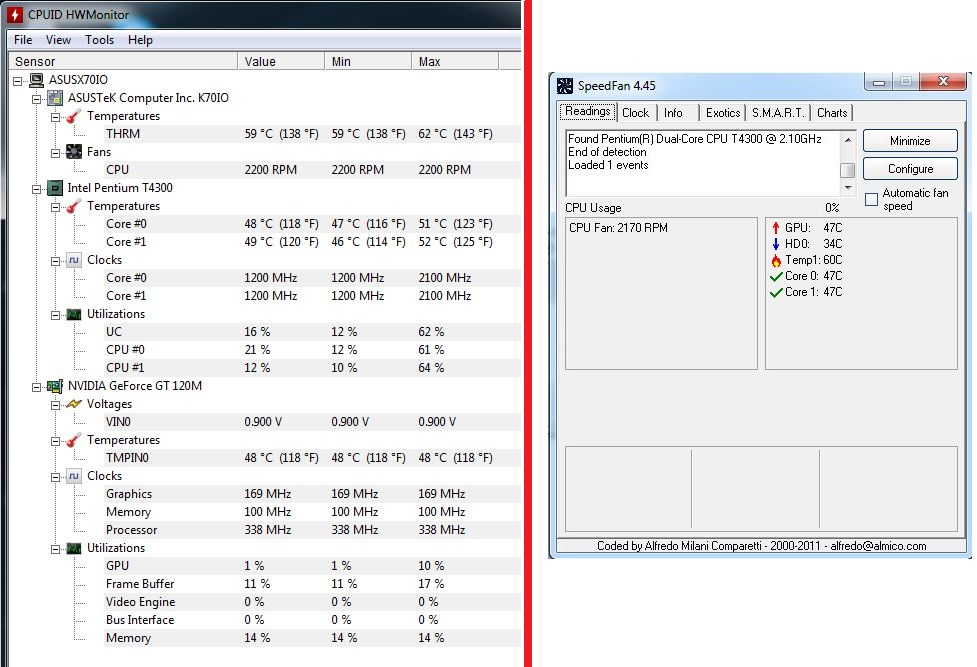Collapse the Intel Pentium Clocks branch
Image resolution: width=977 pixels, height=667 pixels.
(55, 261)
